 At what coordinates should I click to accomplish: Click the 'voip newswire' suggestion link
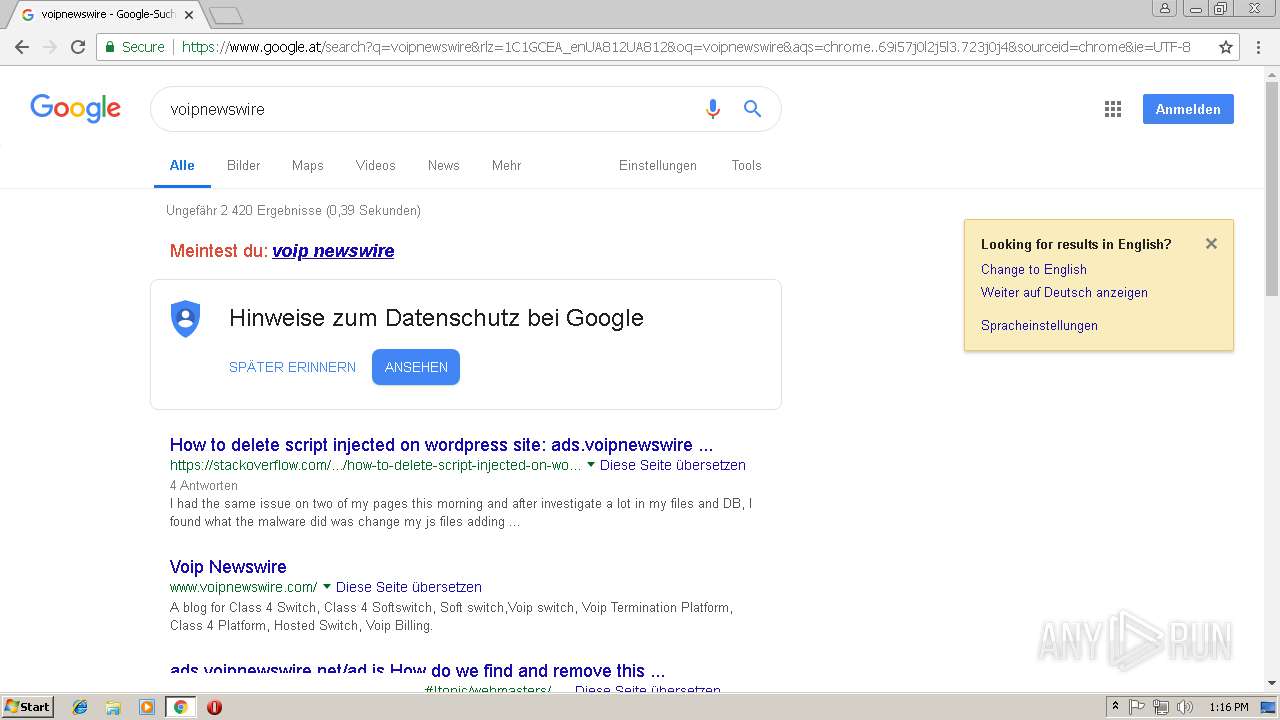click(333, 251)
